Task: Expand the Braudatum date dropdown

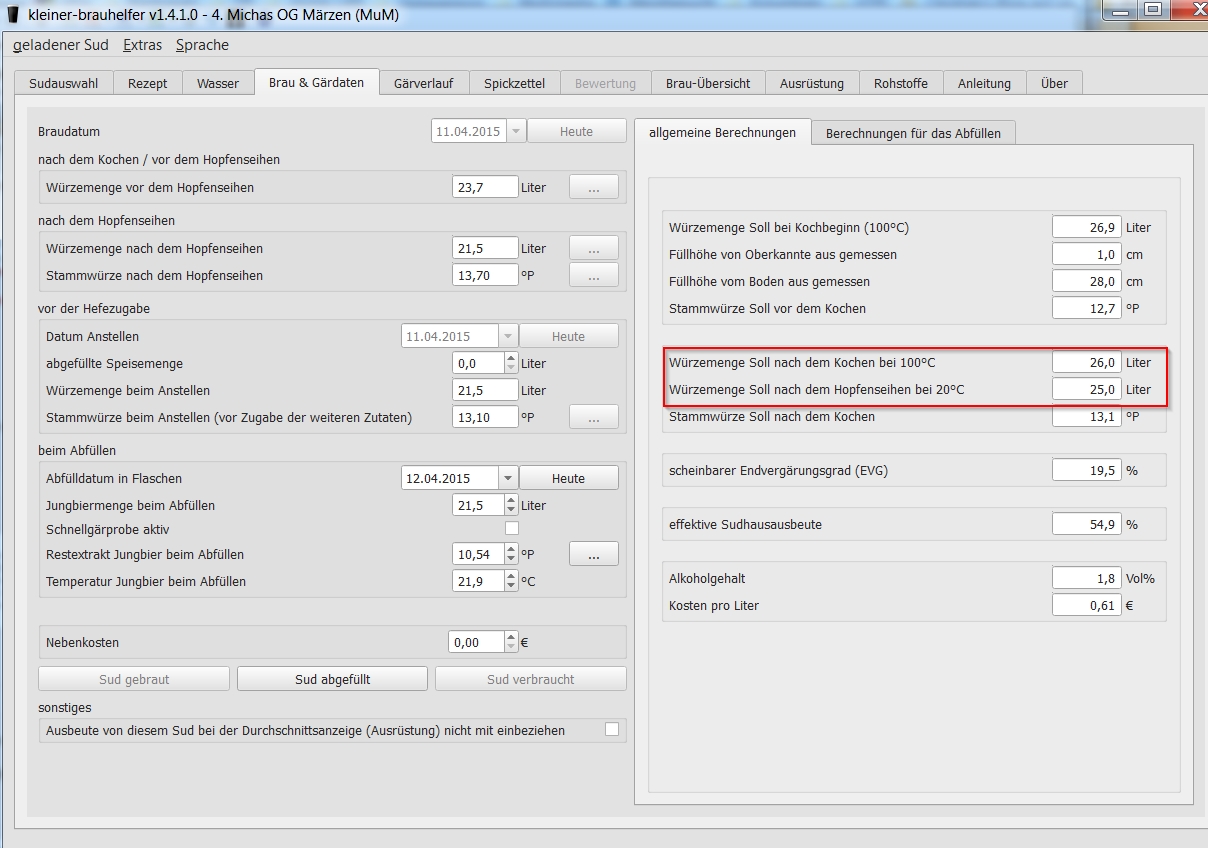Action: click(x=516, y=131)
